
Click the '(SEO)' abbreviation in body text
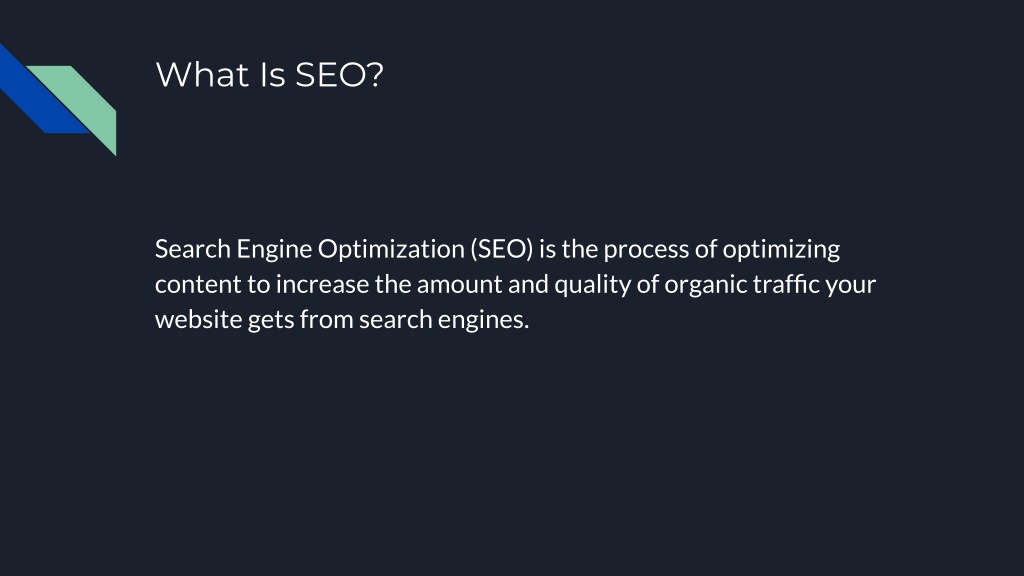click(502, 249)
